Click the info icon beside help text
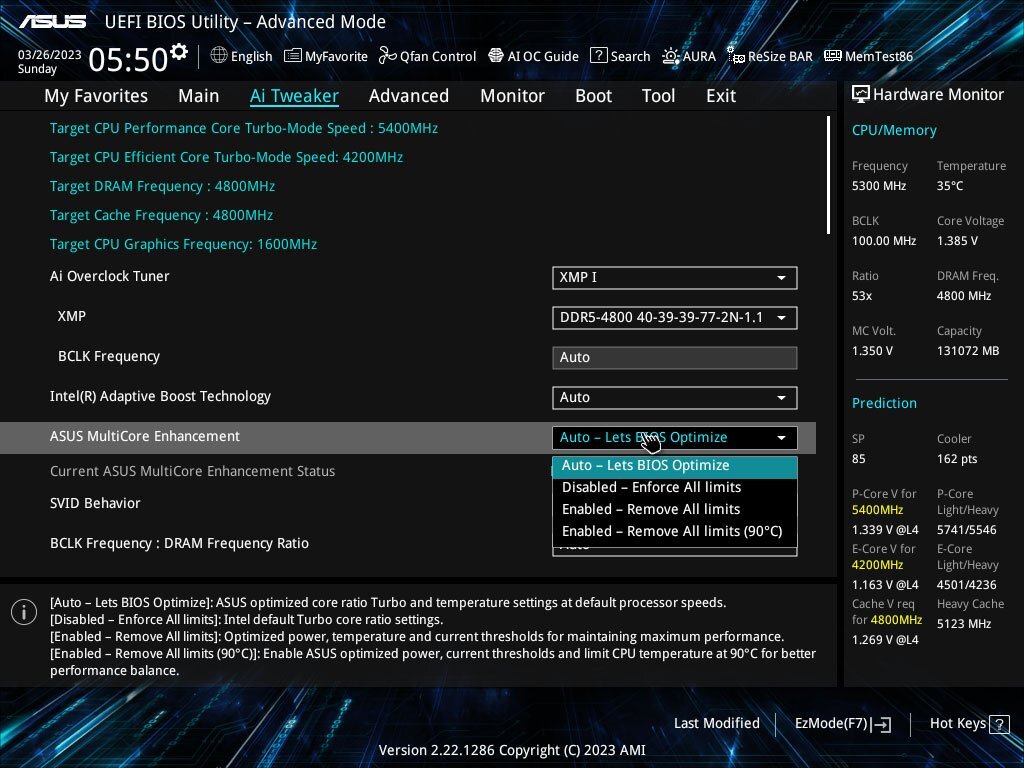 click(24, 612)
